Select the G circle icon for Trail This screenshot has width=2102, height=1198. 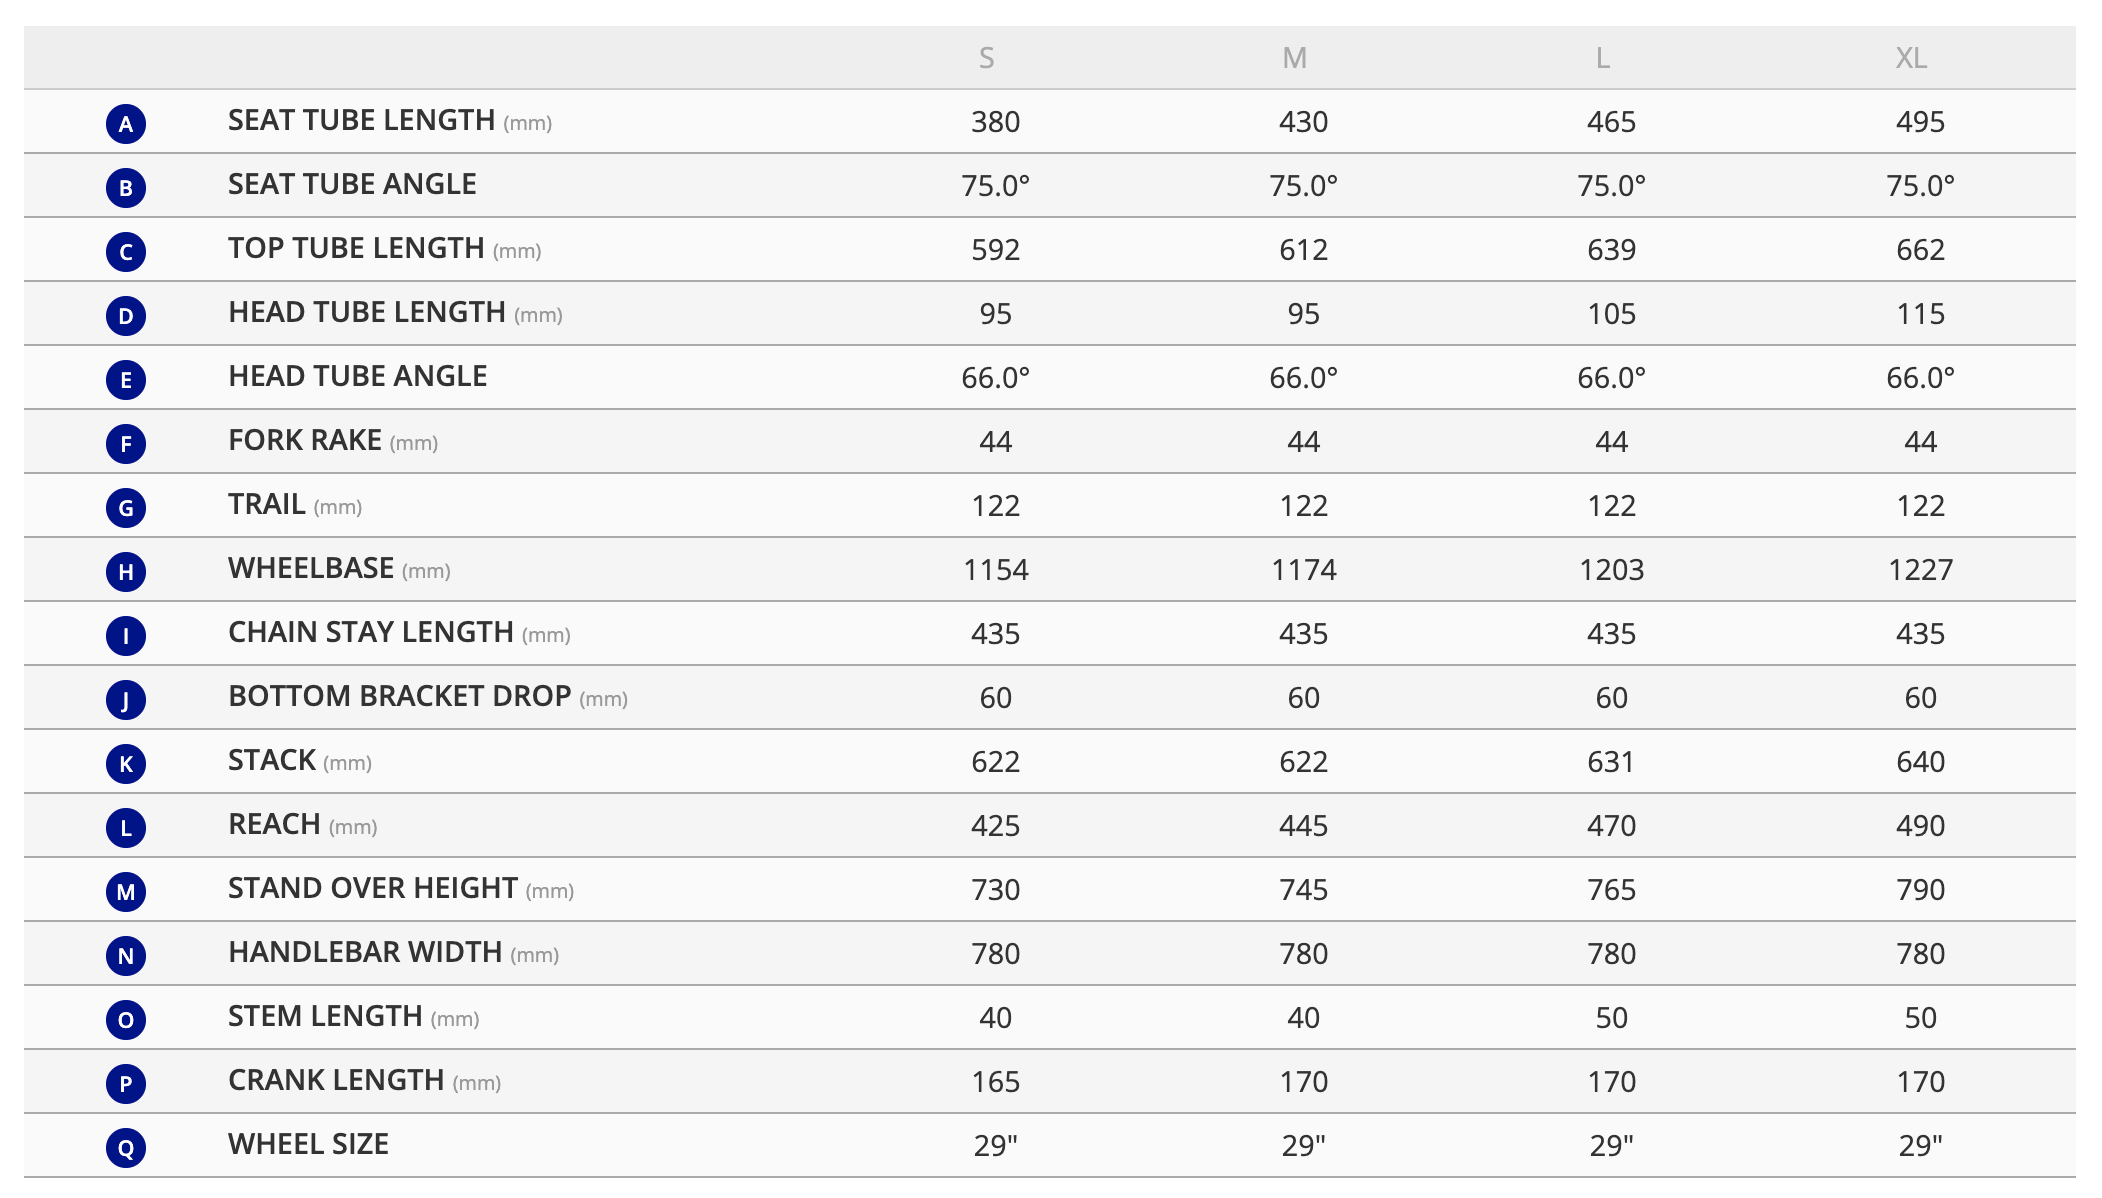pyautogui.click(x=126, y=508)
